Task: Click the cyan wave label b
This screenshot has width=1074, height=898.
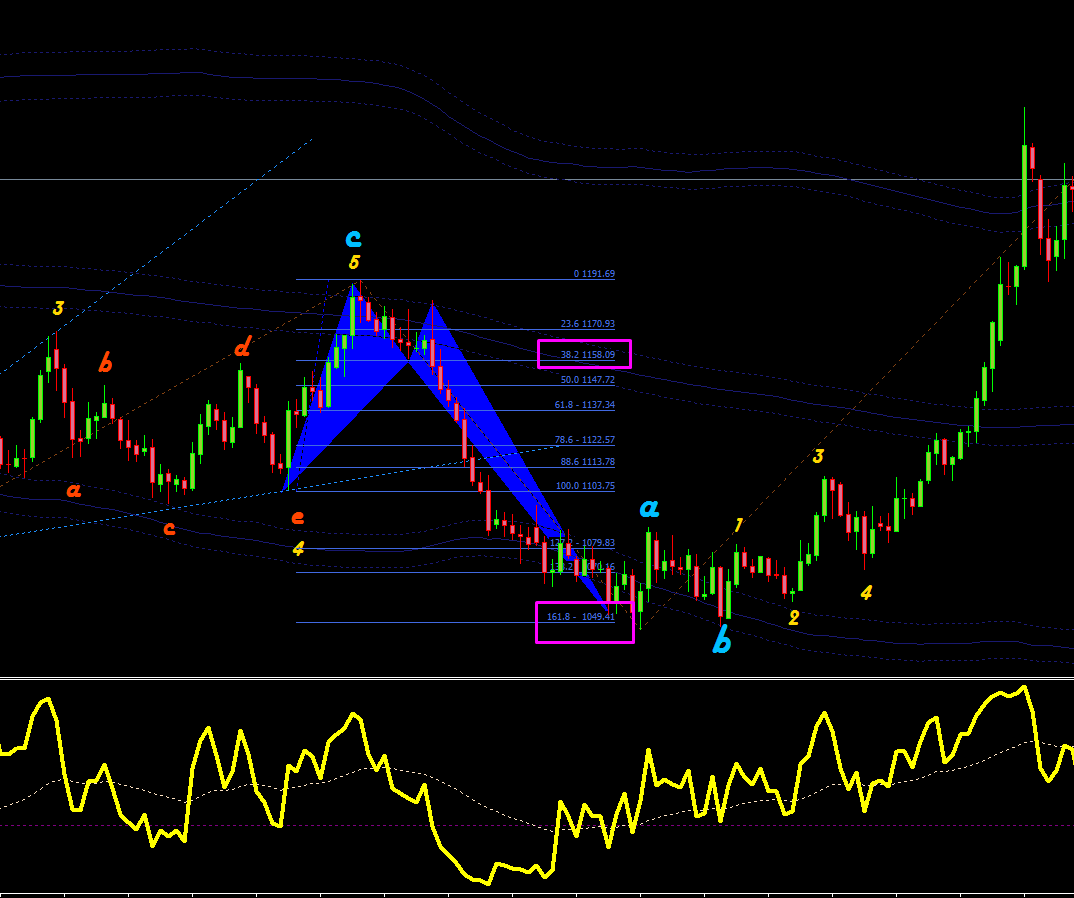Action: click(x=721, y=640)
